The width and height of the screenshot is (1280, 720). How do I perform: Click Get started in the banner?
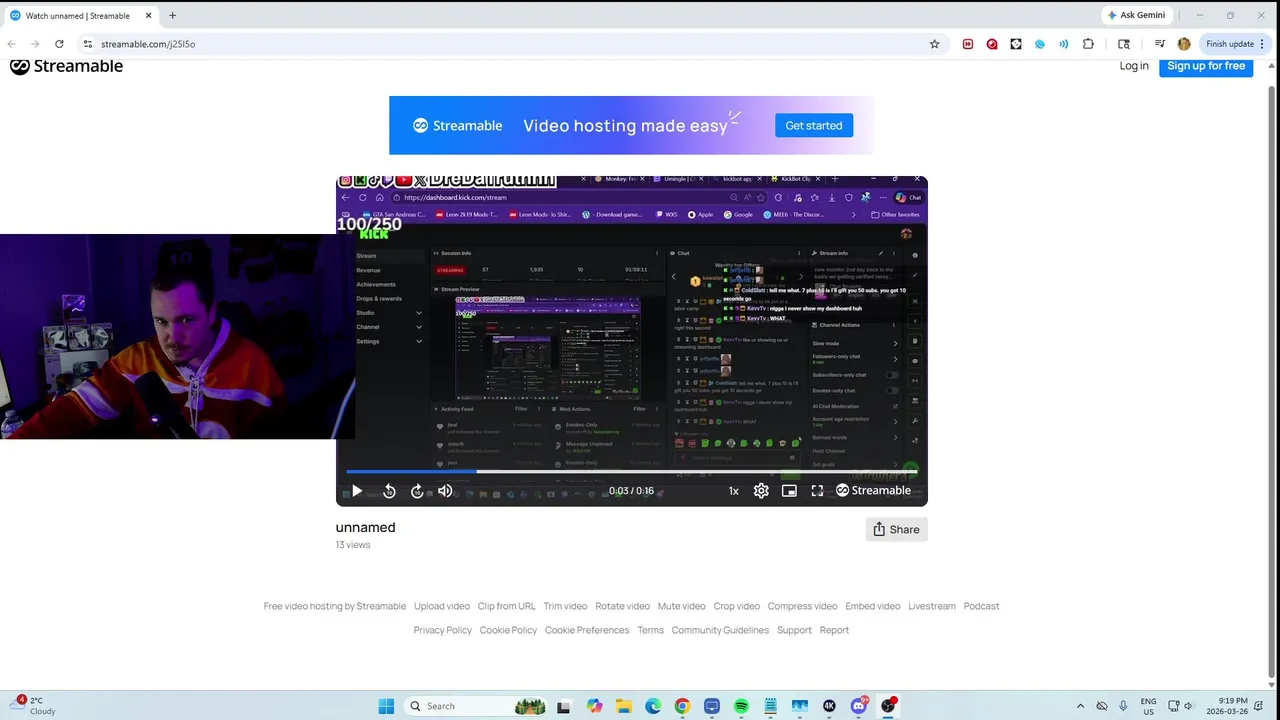(x=814, y=125)
